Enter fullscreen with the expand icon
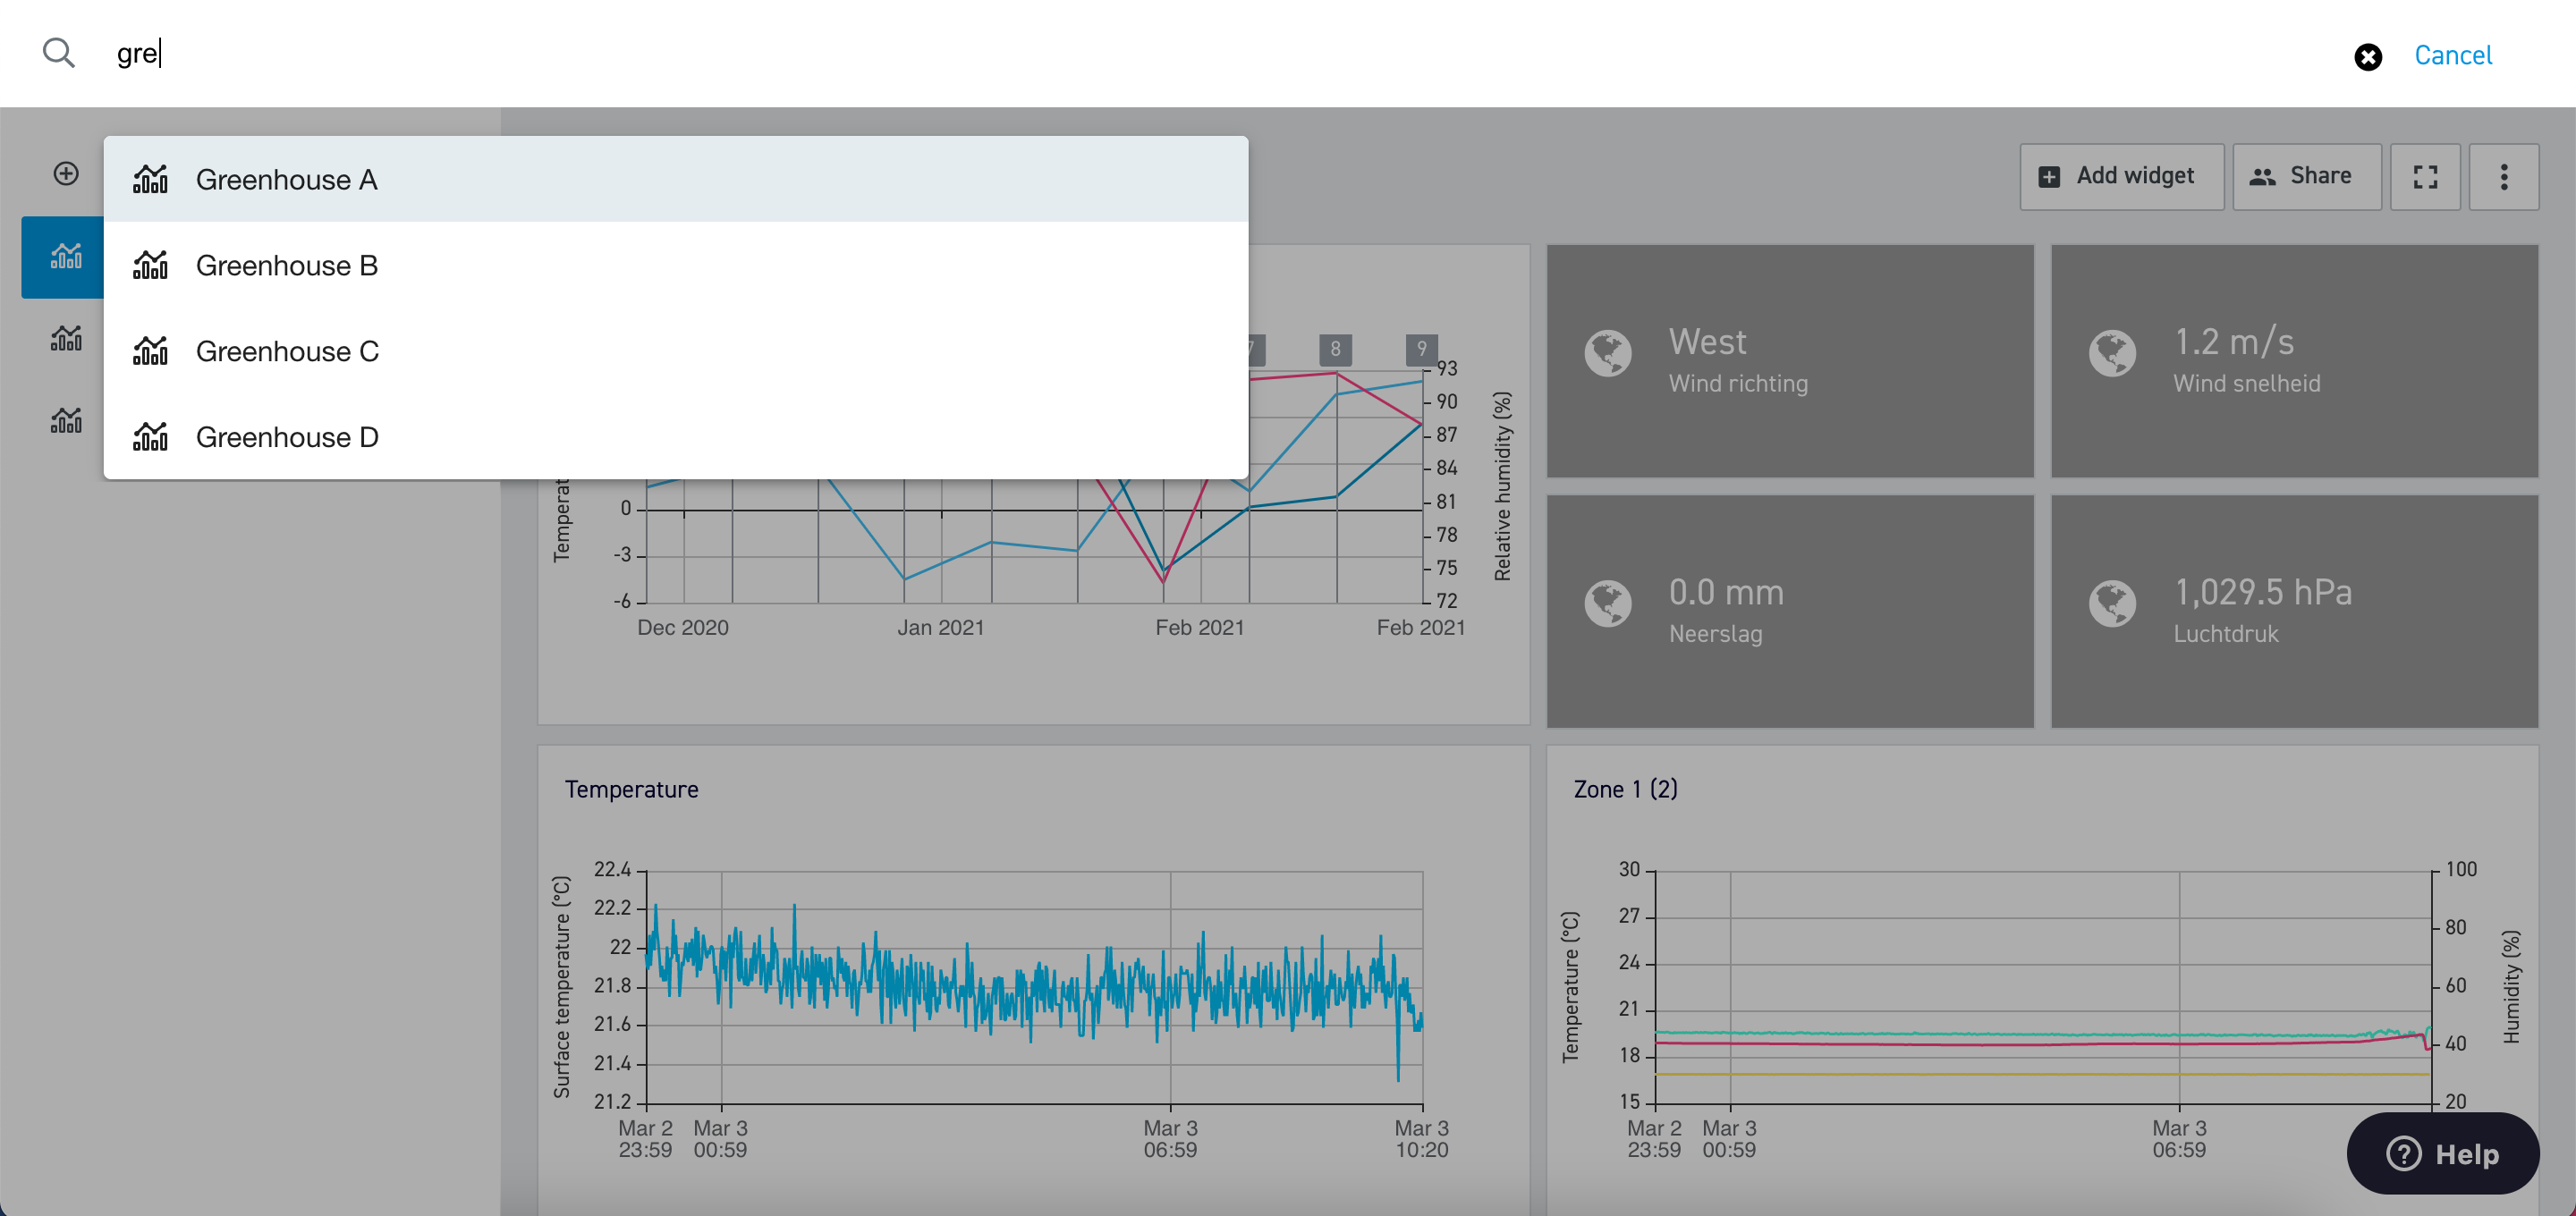 coord(2425,176)
